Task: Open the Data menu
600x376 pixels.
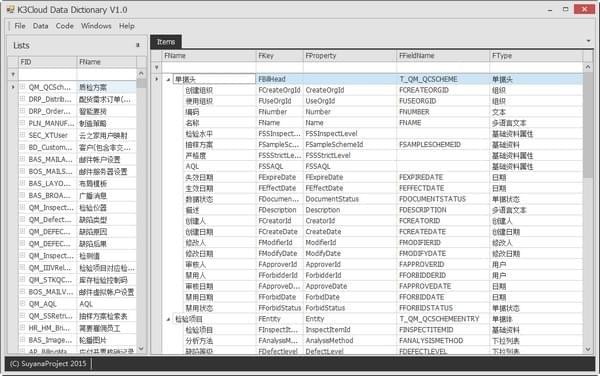Action: pos(40,26)
